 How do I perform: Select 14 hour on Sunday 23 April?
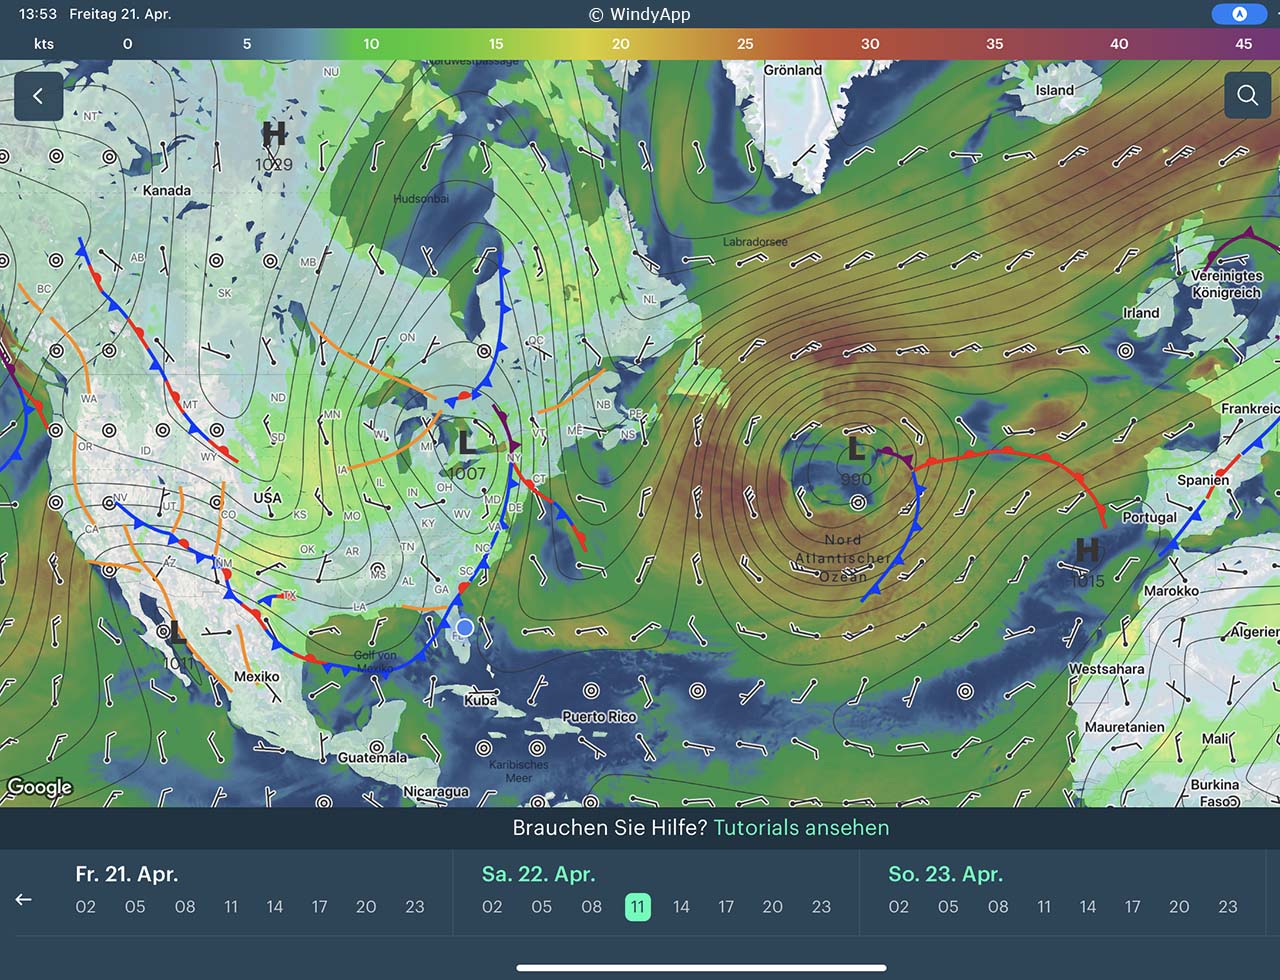coord(1088,907)
